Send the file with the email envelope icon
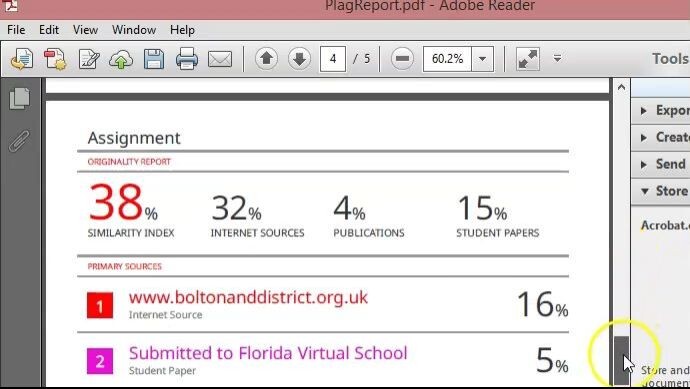The width and height of the screenshot is (690, 389). pos(220,59)
